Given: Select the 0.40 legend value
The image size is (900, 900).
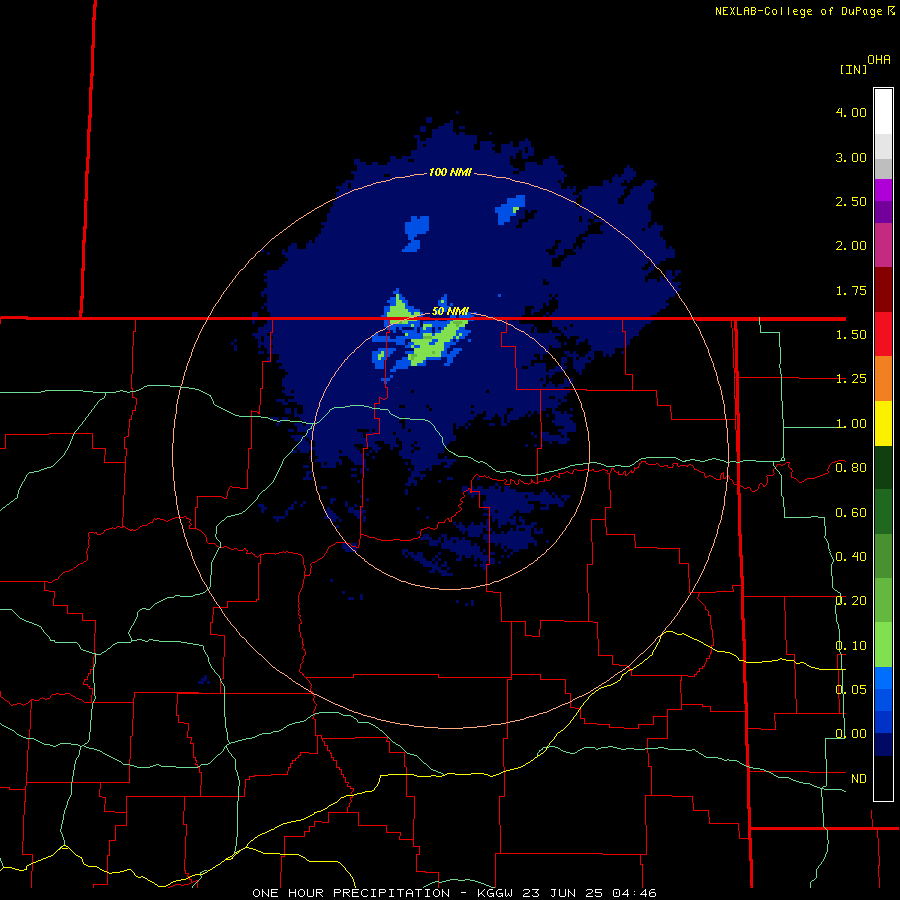Looking at the screenshot, I should pos(851,557).
